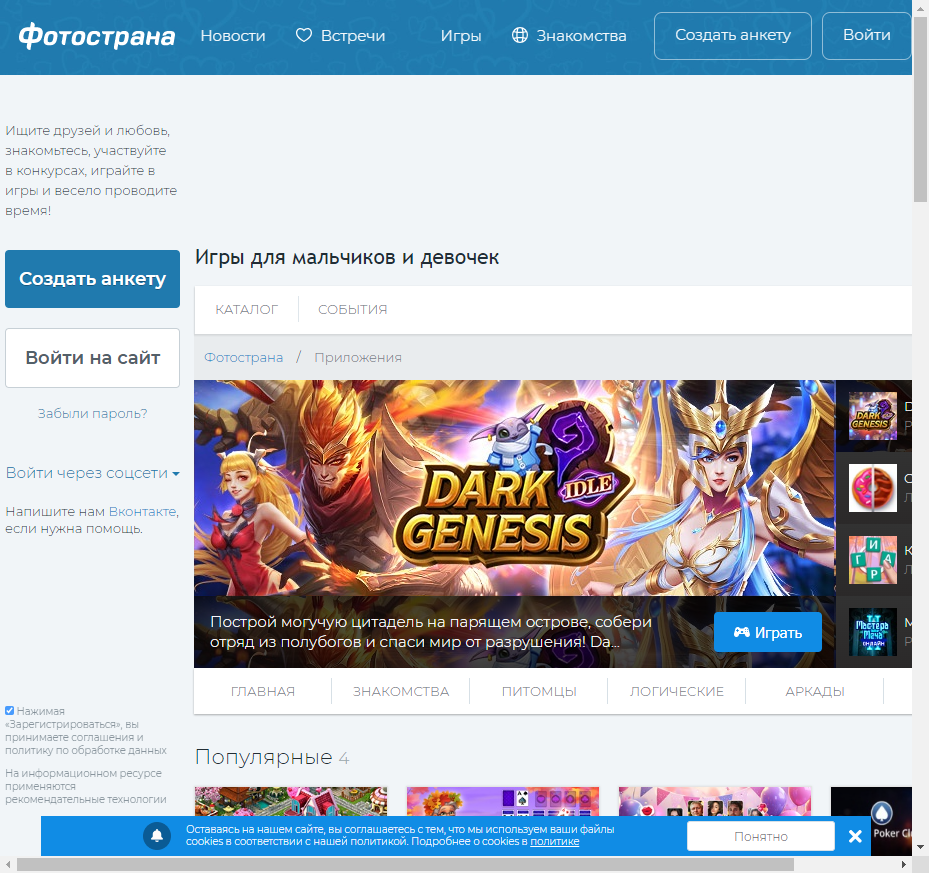Viewport: 929px width, 873px height.
Task: Click the Войти header button
Action: 867,36
